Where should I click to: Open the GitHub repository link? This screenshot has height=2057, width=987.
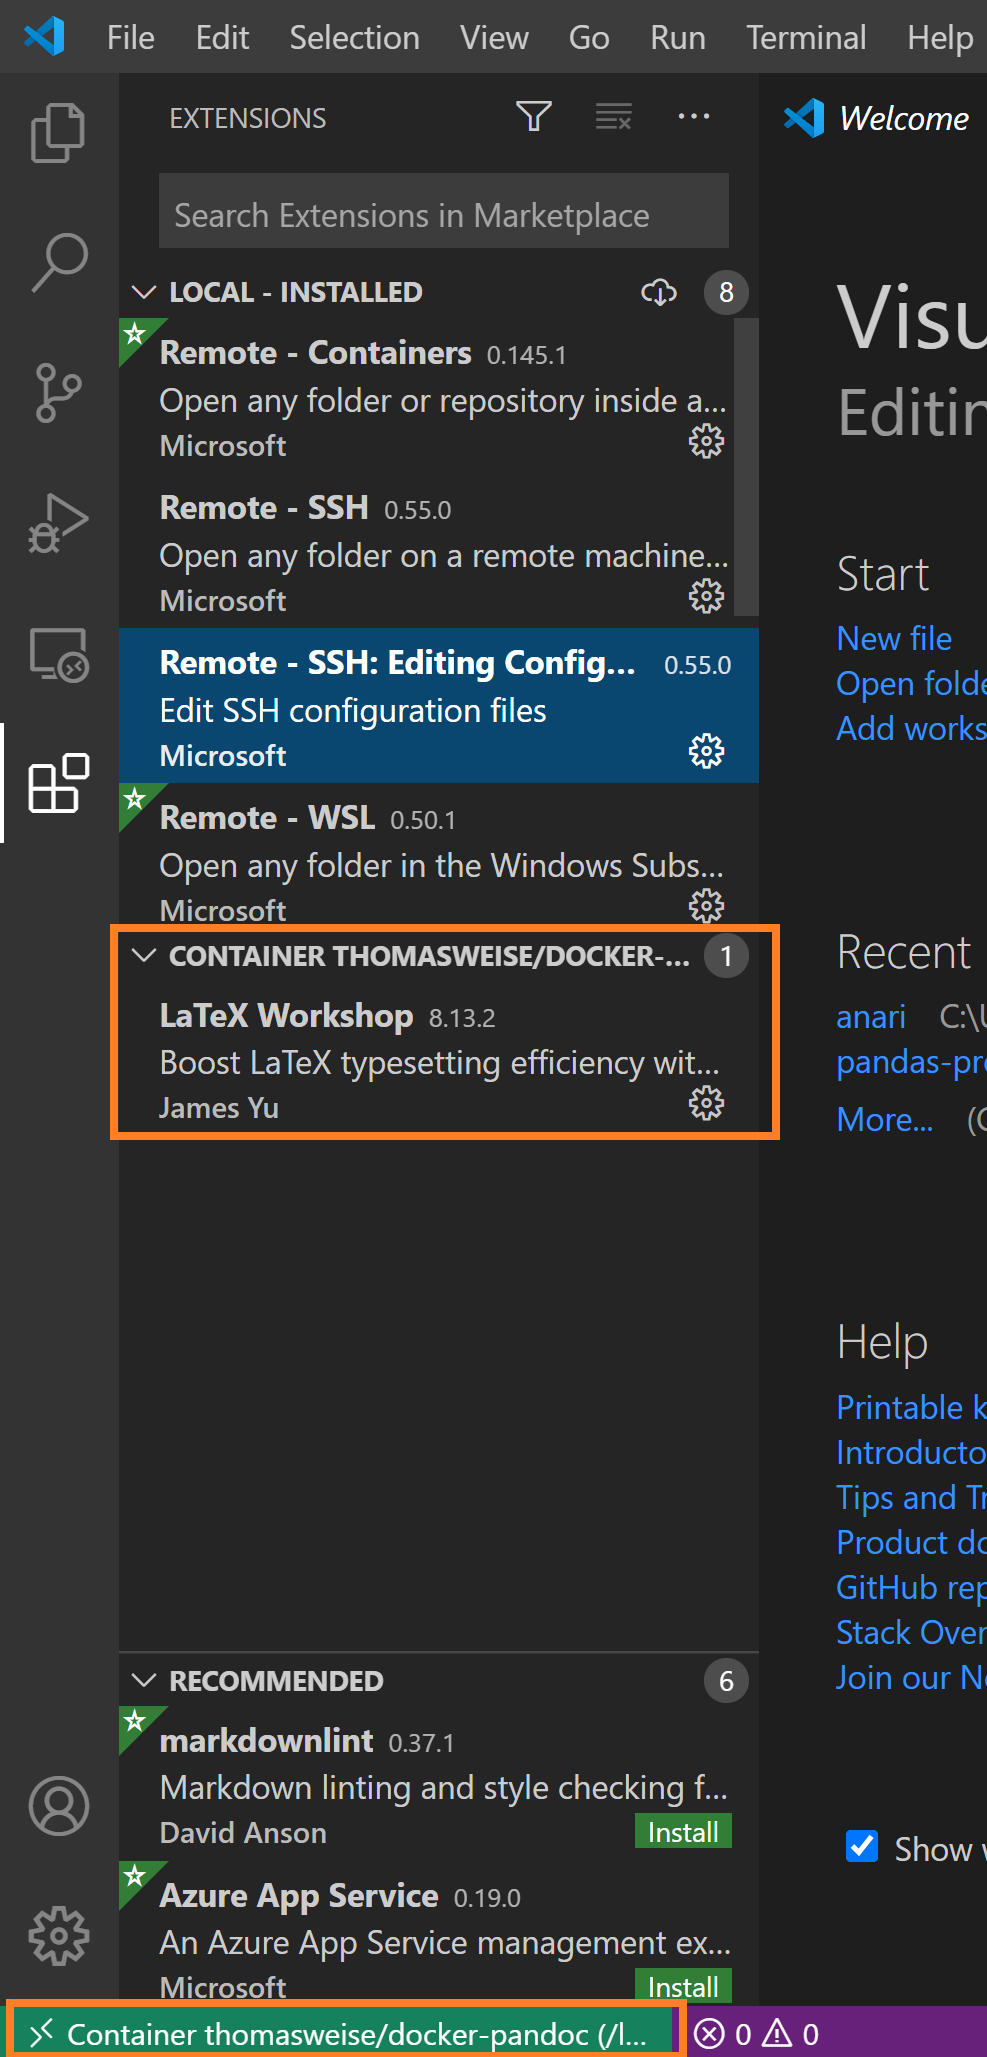click(912, 1587)
